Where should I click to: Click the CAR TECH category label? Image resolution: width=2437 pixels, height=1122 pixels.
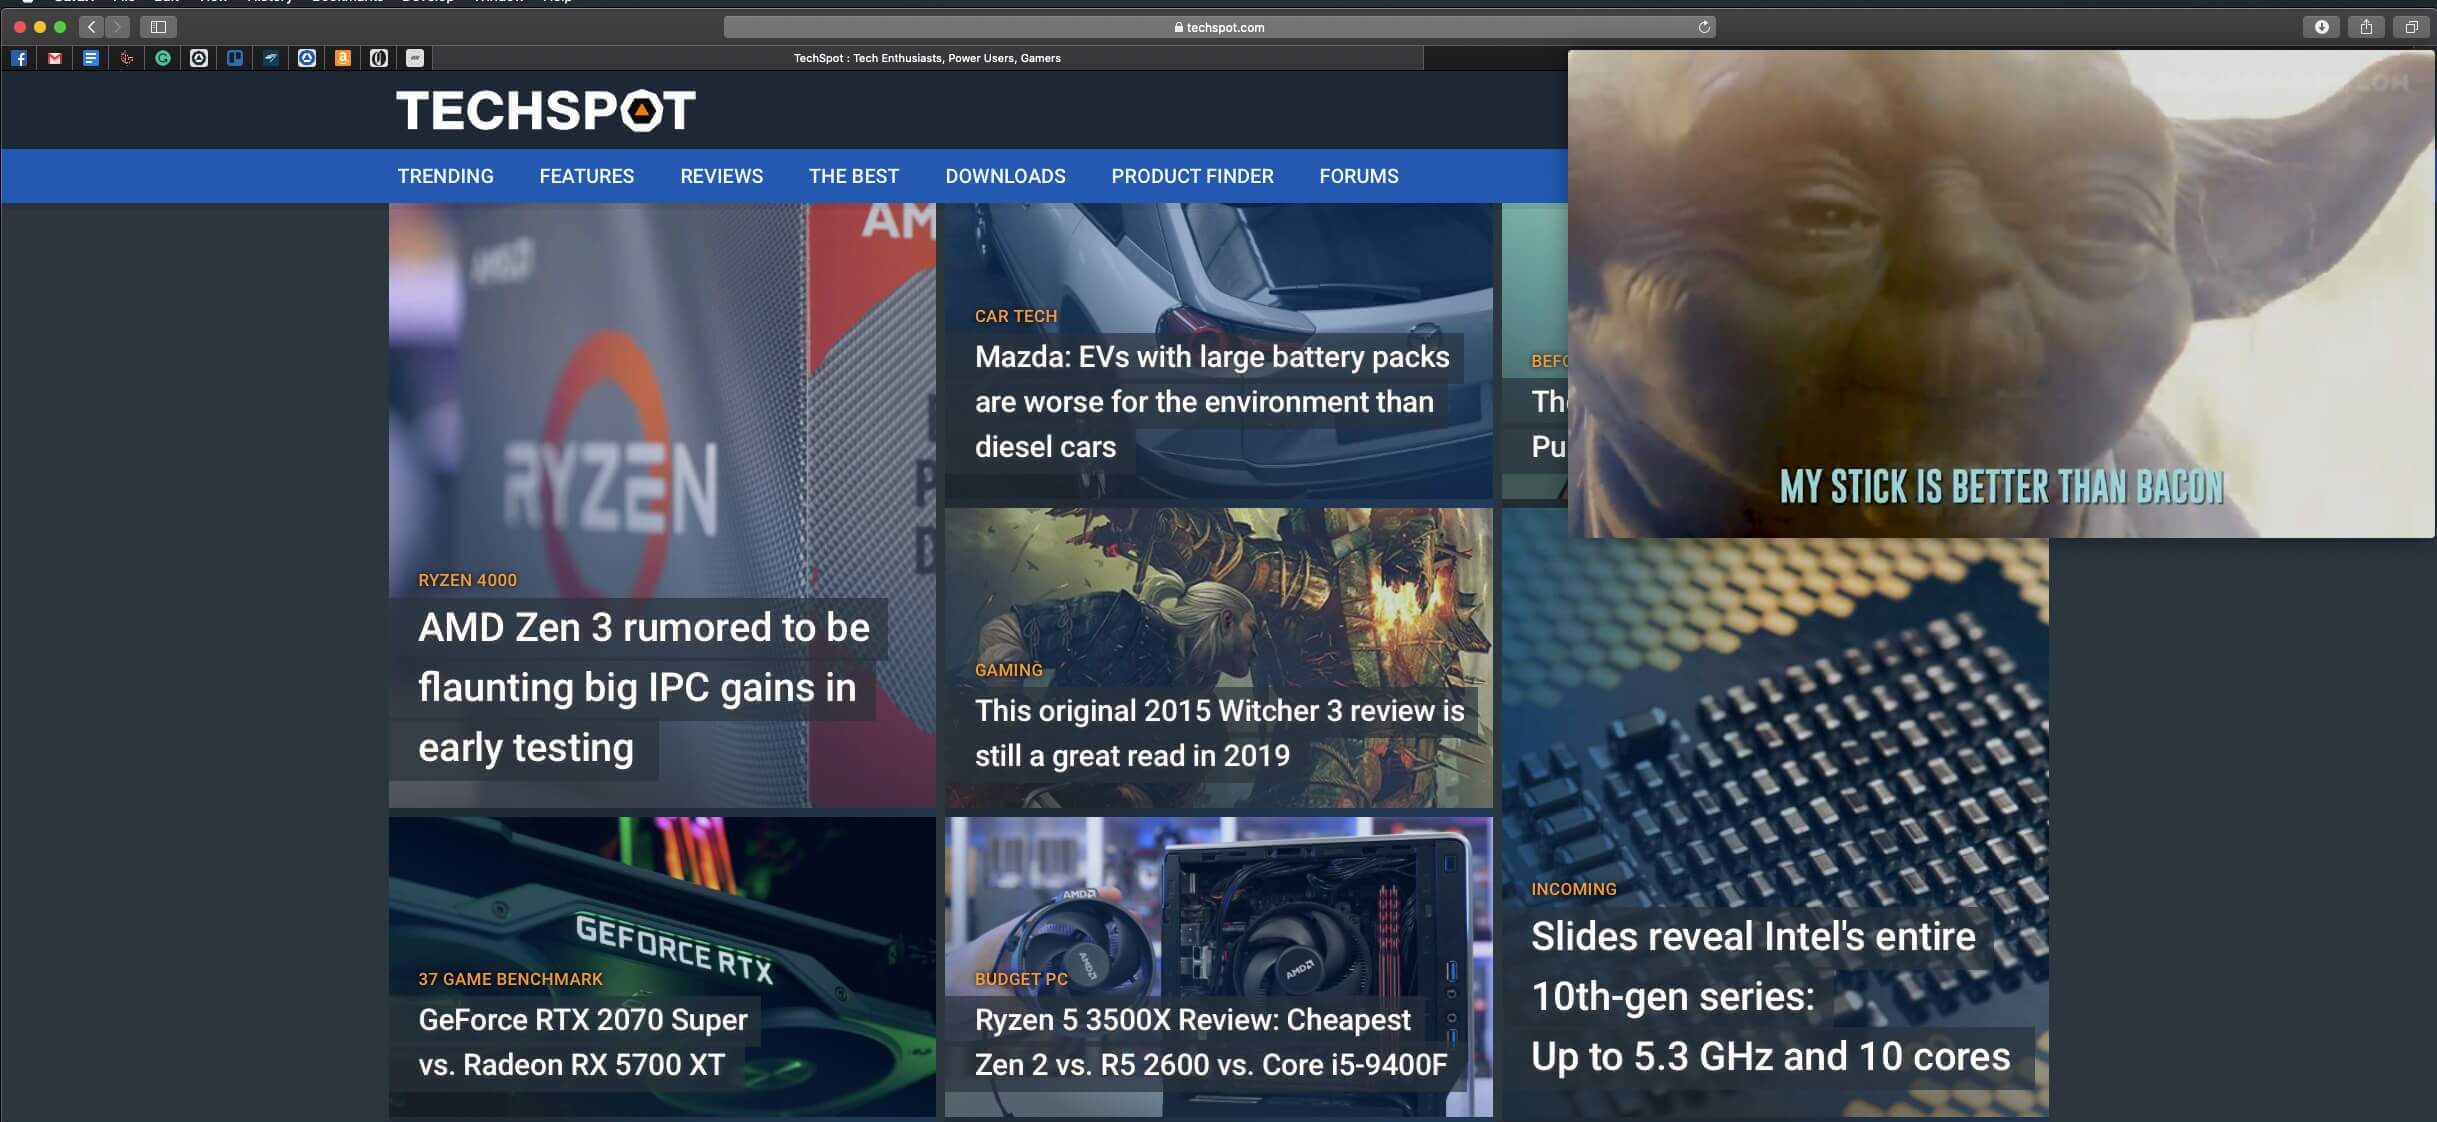coord(1015,316)
